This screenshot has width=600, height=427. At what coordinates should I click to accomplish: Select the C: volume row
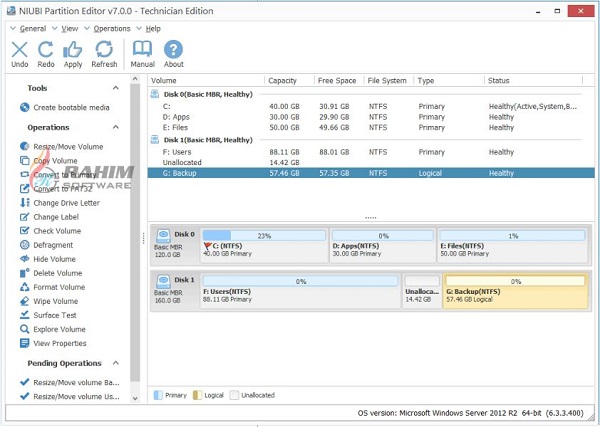(371, 106)
